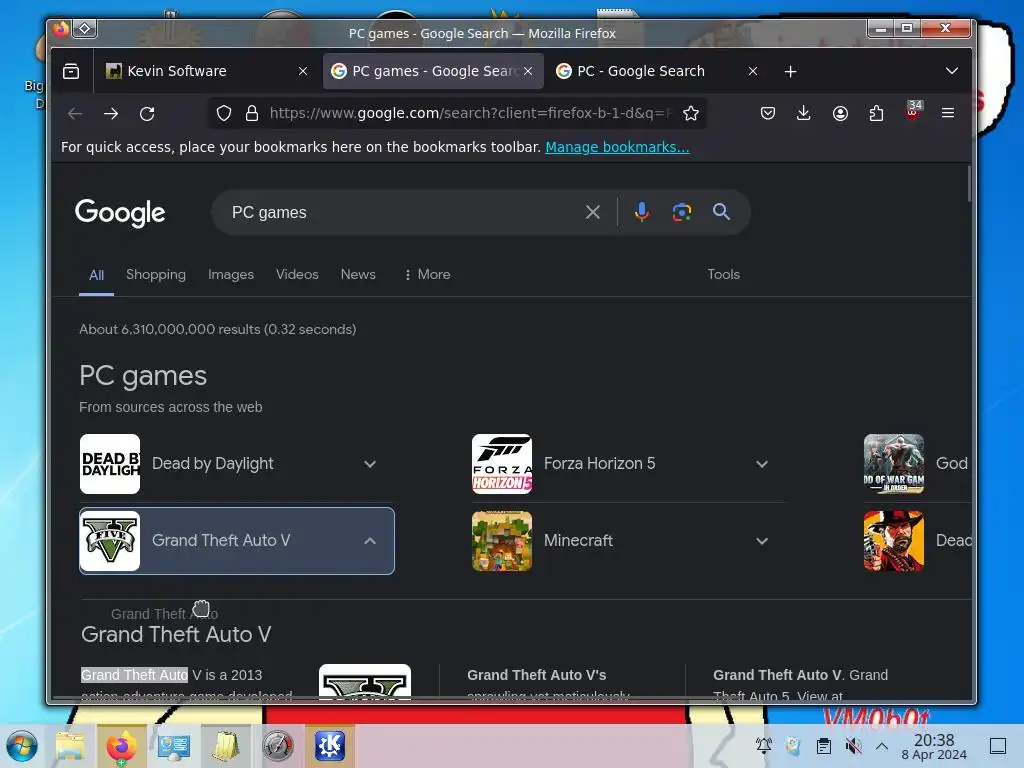Select the Images results tab
Viewport: 1024px width, 768px height.
pos(231,274)
